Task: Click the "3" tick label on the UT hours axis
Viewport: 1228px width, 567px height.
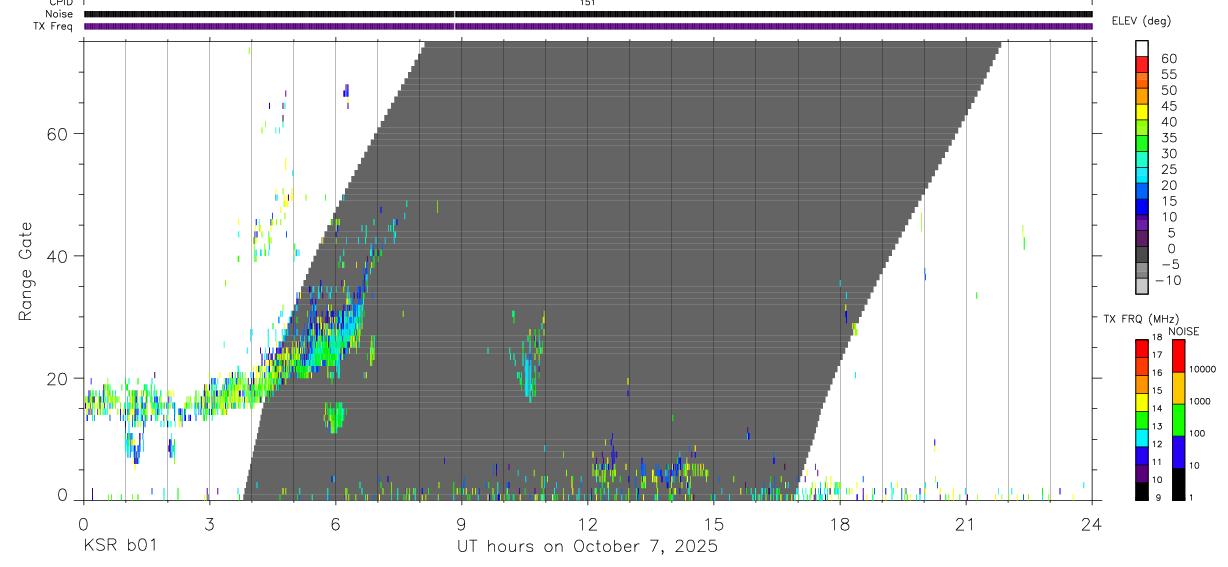Action: point(209,524)
